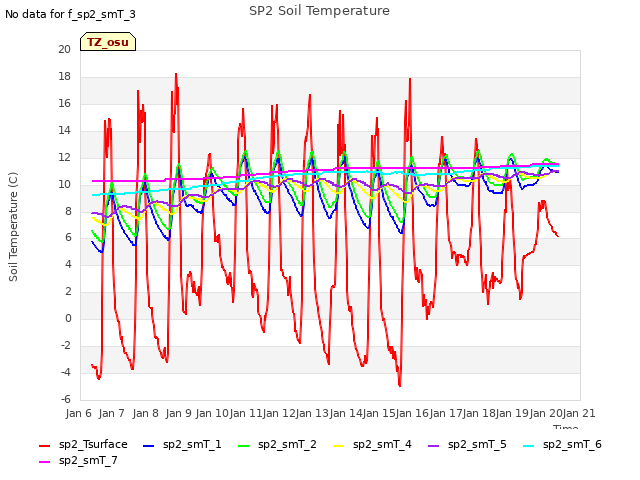This screenshot has width=640, height=480.
Task: Click magenta sp2_smT_7 legend color marker
Action: click(x=44, y=462)
